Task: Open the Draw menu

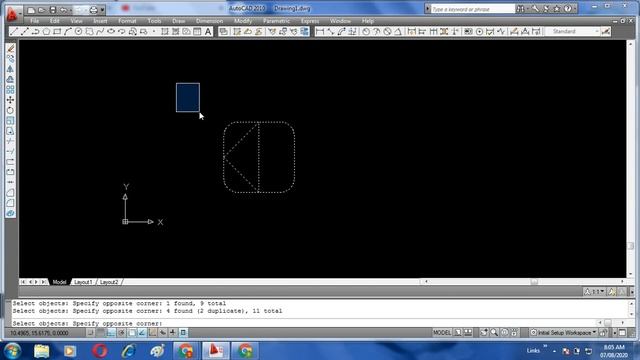Action: pos(178,21)
